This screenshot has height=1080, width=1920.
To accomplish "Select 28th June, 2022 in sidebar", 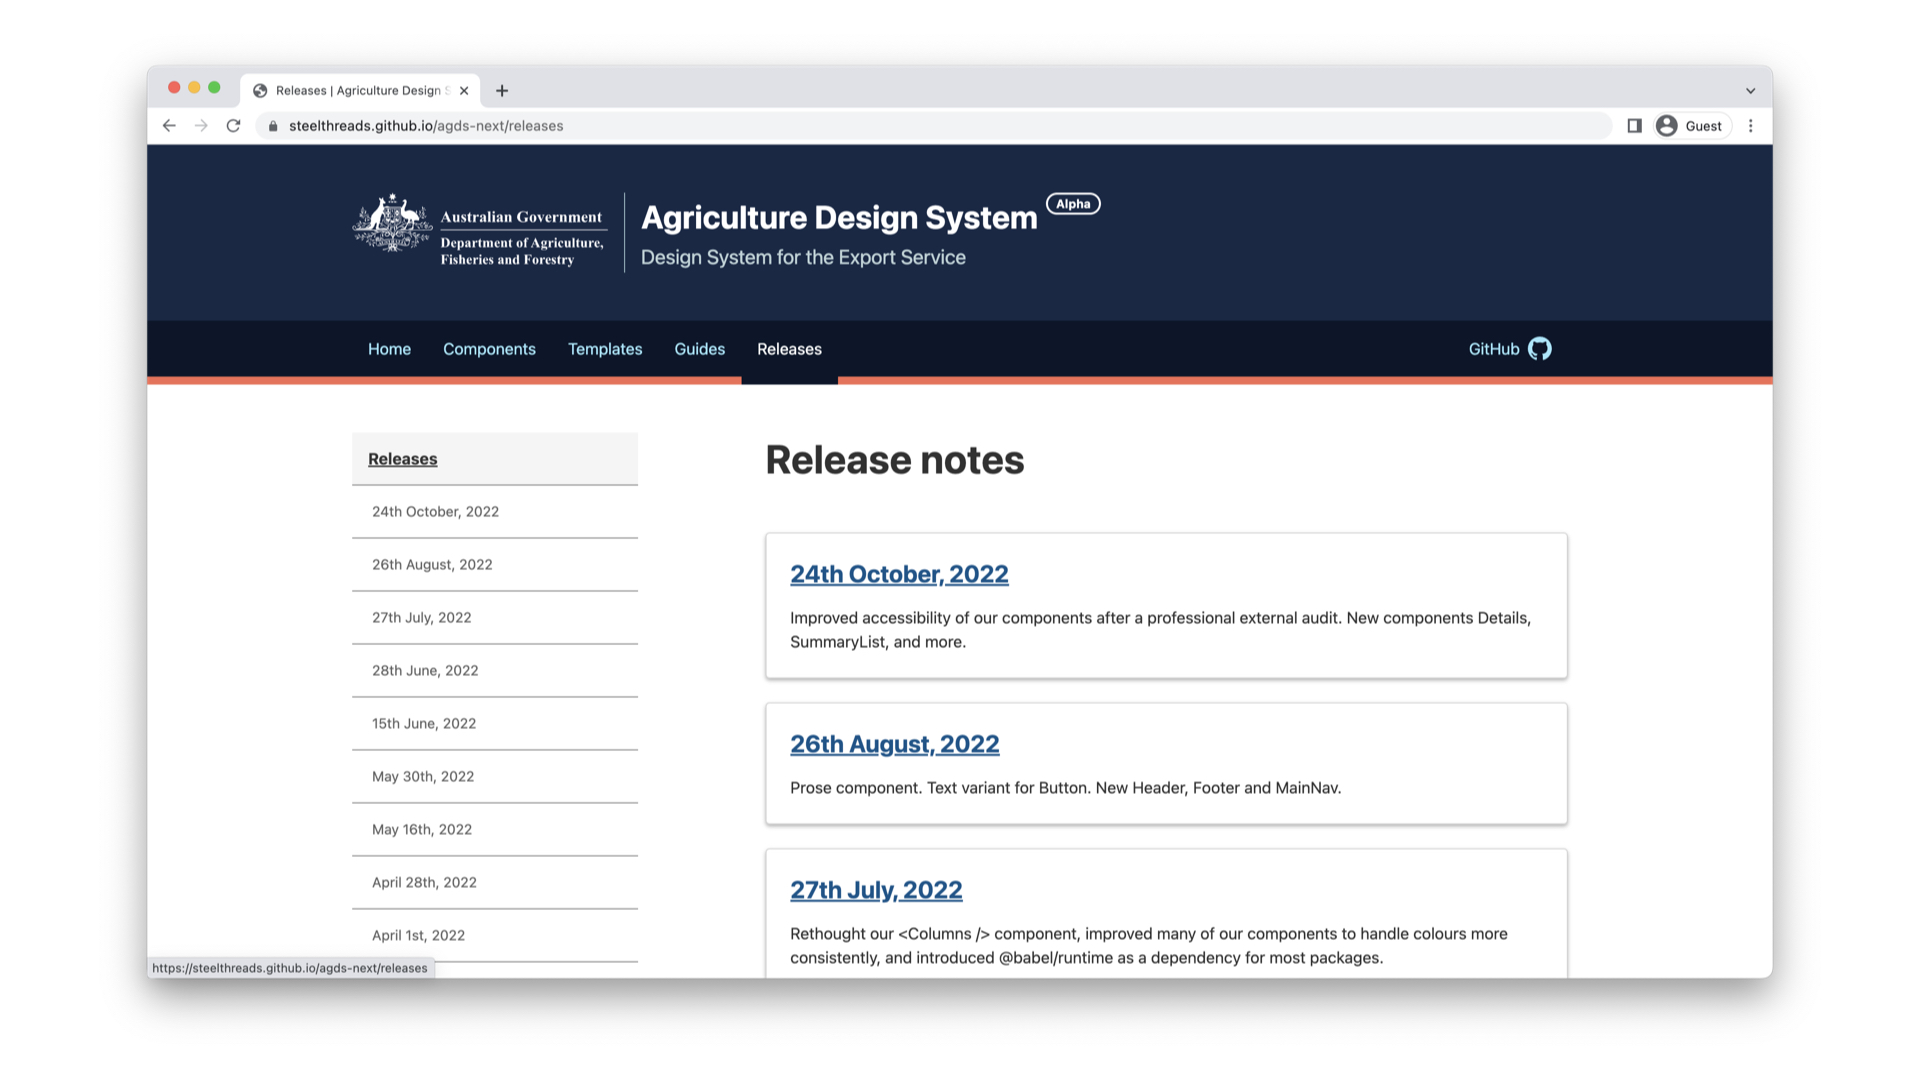I will click(425, 670).
